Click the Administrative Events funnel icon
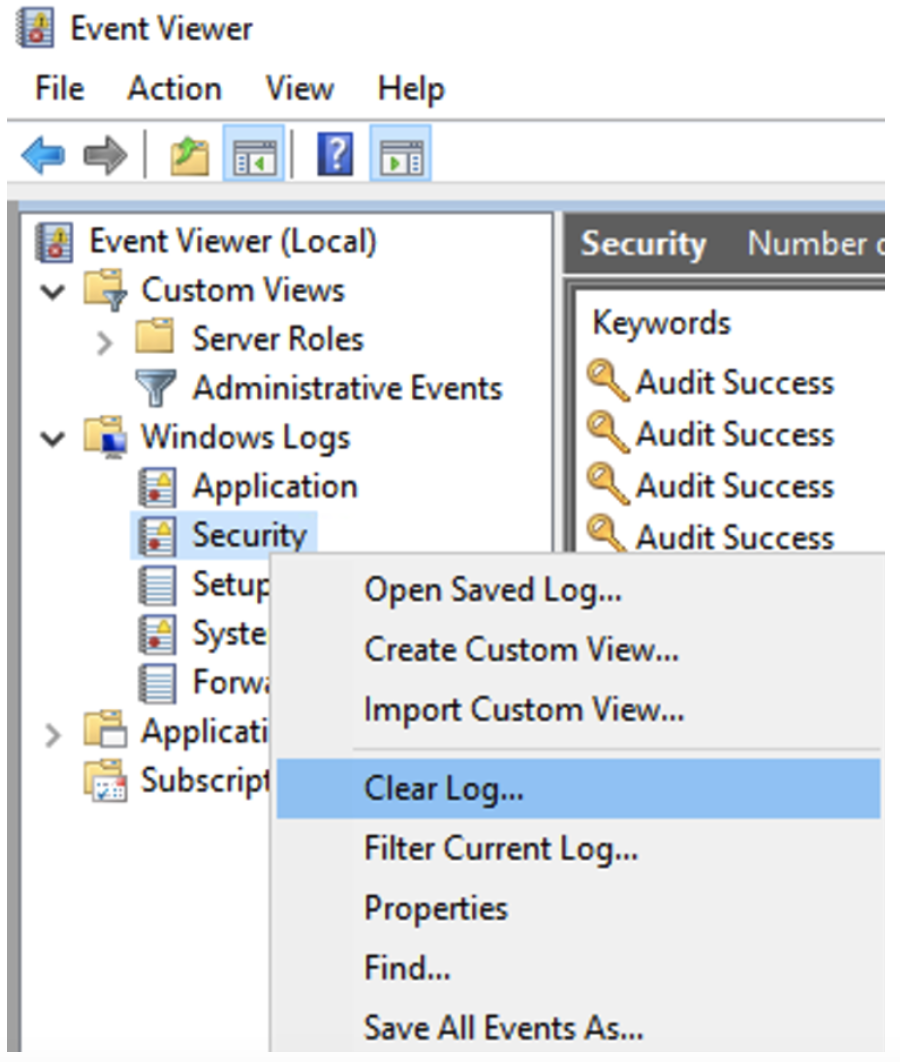The height and width of the screenshot is (1062, 900). coord(156,387)
